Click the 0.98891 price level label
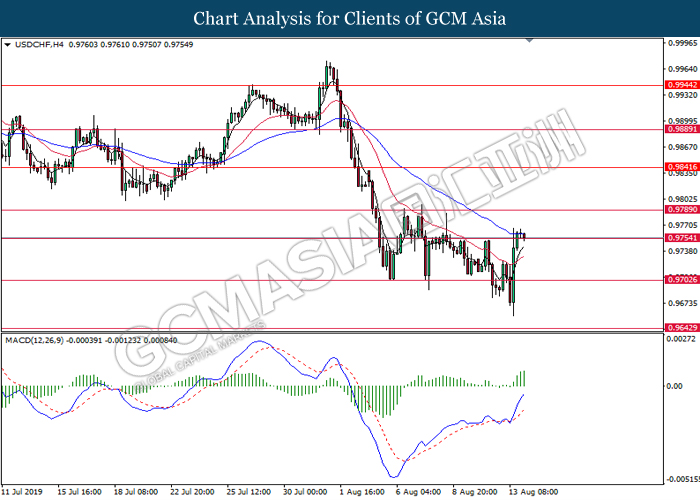 (x=682, y=129)
